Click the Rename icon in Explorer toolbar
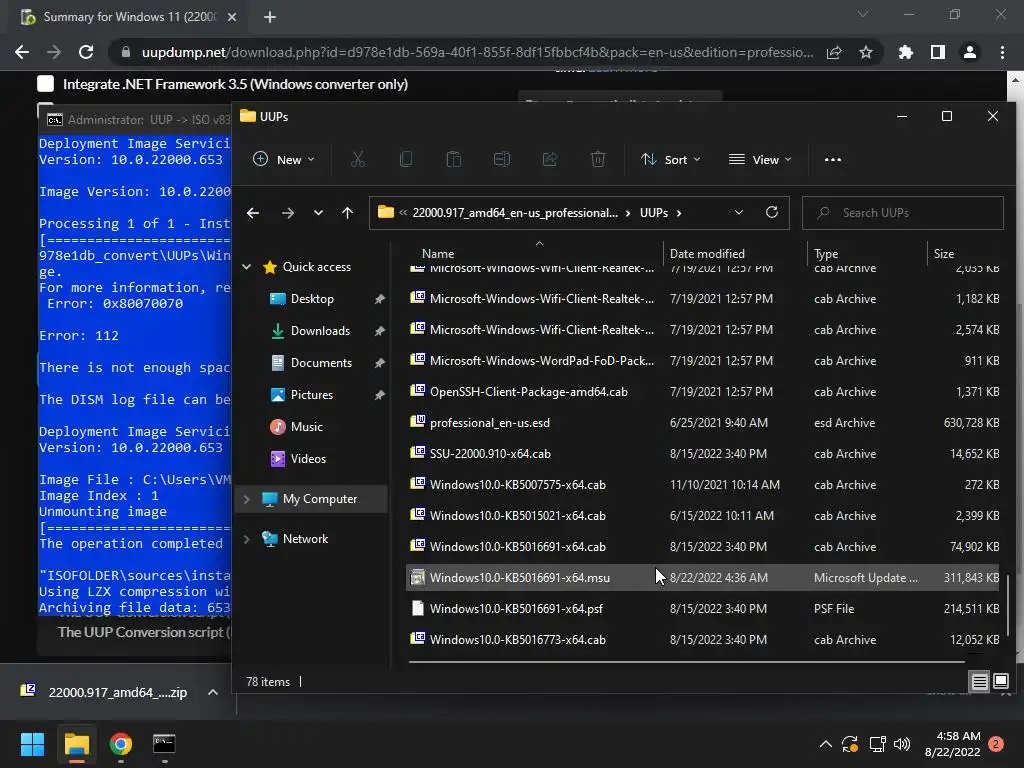1024x768 pixels. [x=502, y=159]
